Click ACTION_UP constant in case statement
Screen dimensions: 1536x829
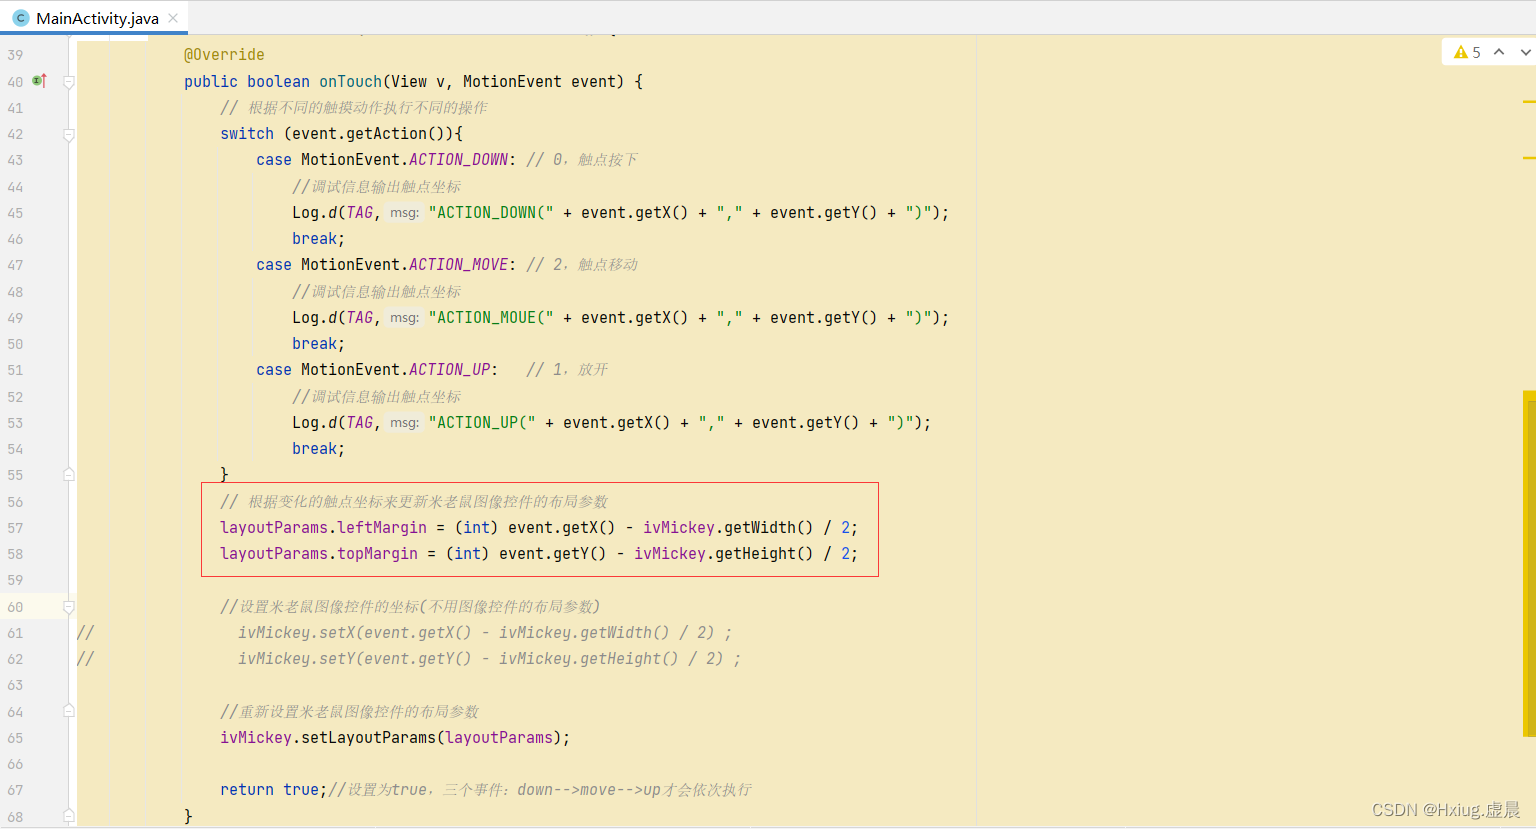point(449,370)
